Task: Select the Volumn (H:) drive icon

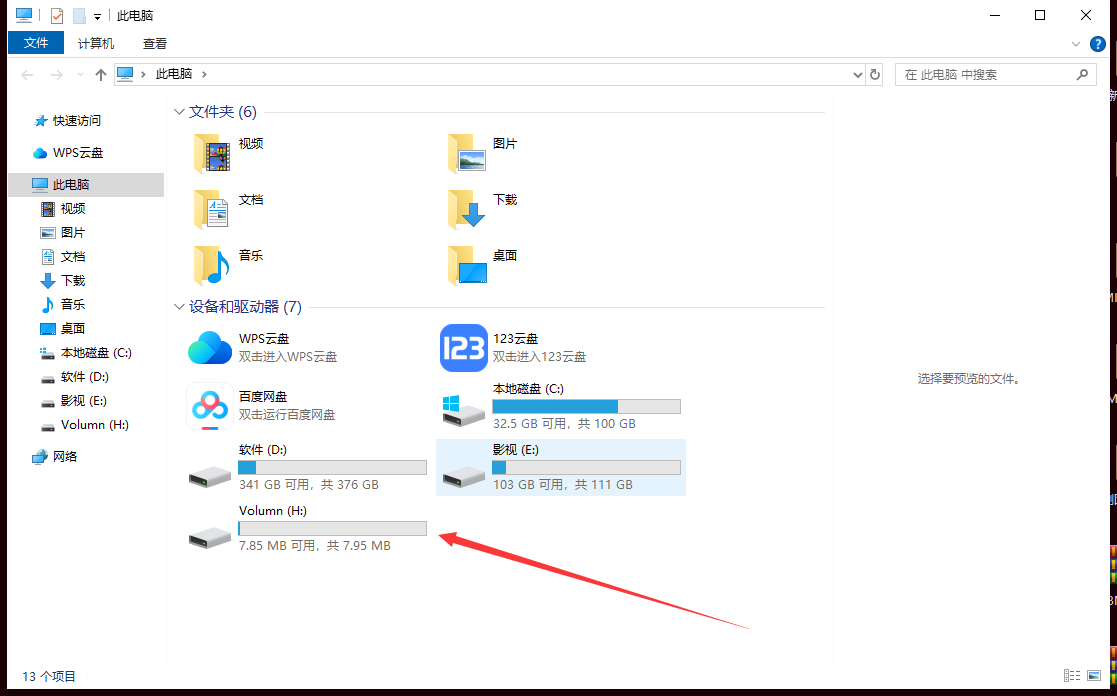Action: pyautogui.click(x=210, y=537)
